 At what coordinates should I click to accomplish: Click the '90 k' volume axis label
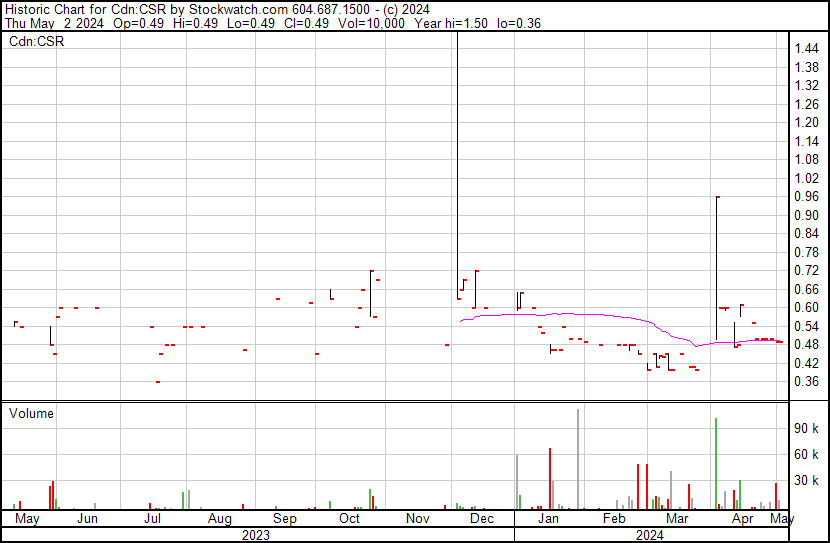[x=806, y=428]
